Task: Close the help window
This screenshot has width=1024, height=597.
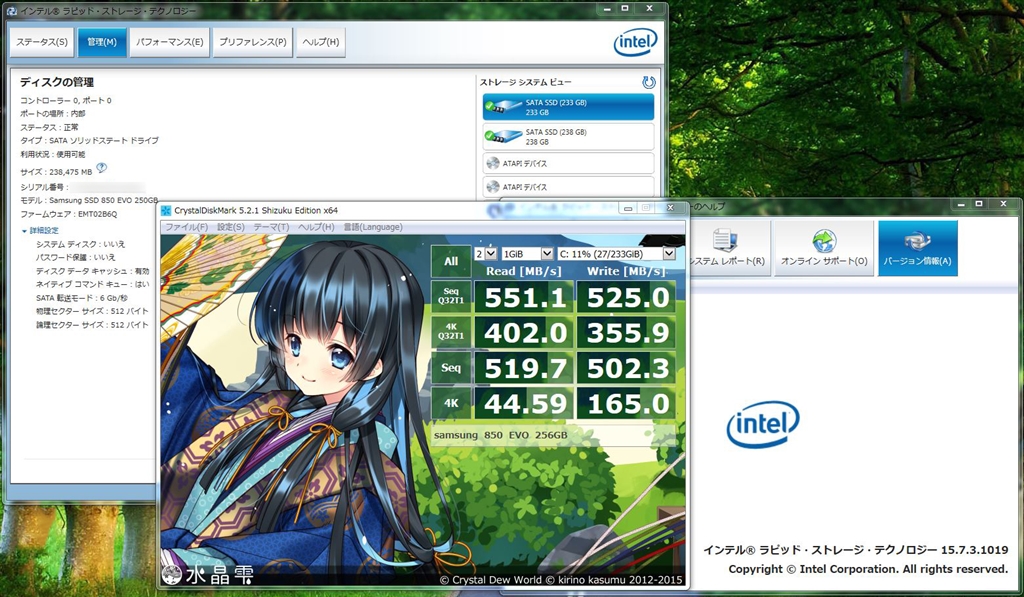Action: point(1004,204)
